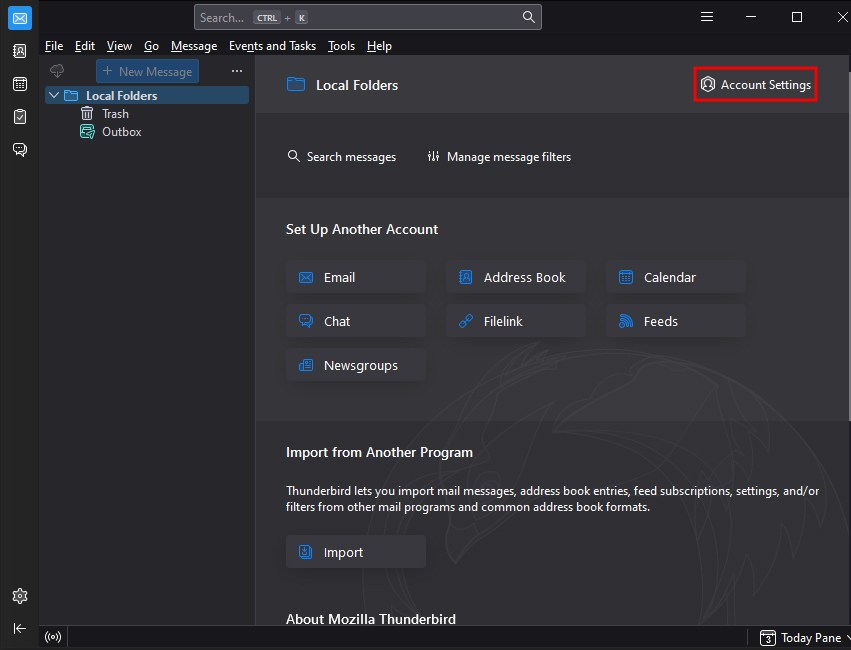Open the Tasks space icon

[19, 117]
